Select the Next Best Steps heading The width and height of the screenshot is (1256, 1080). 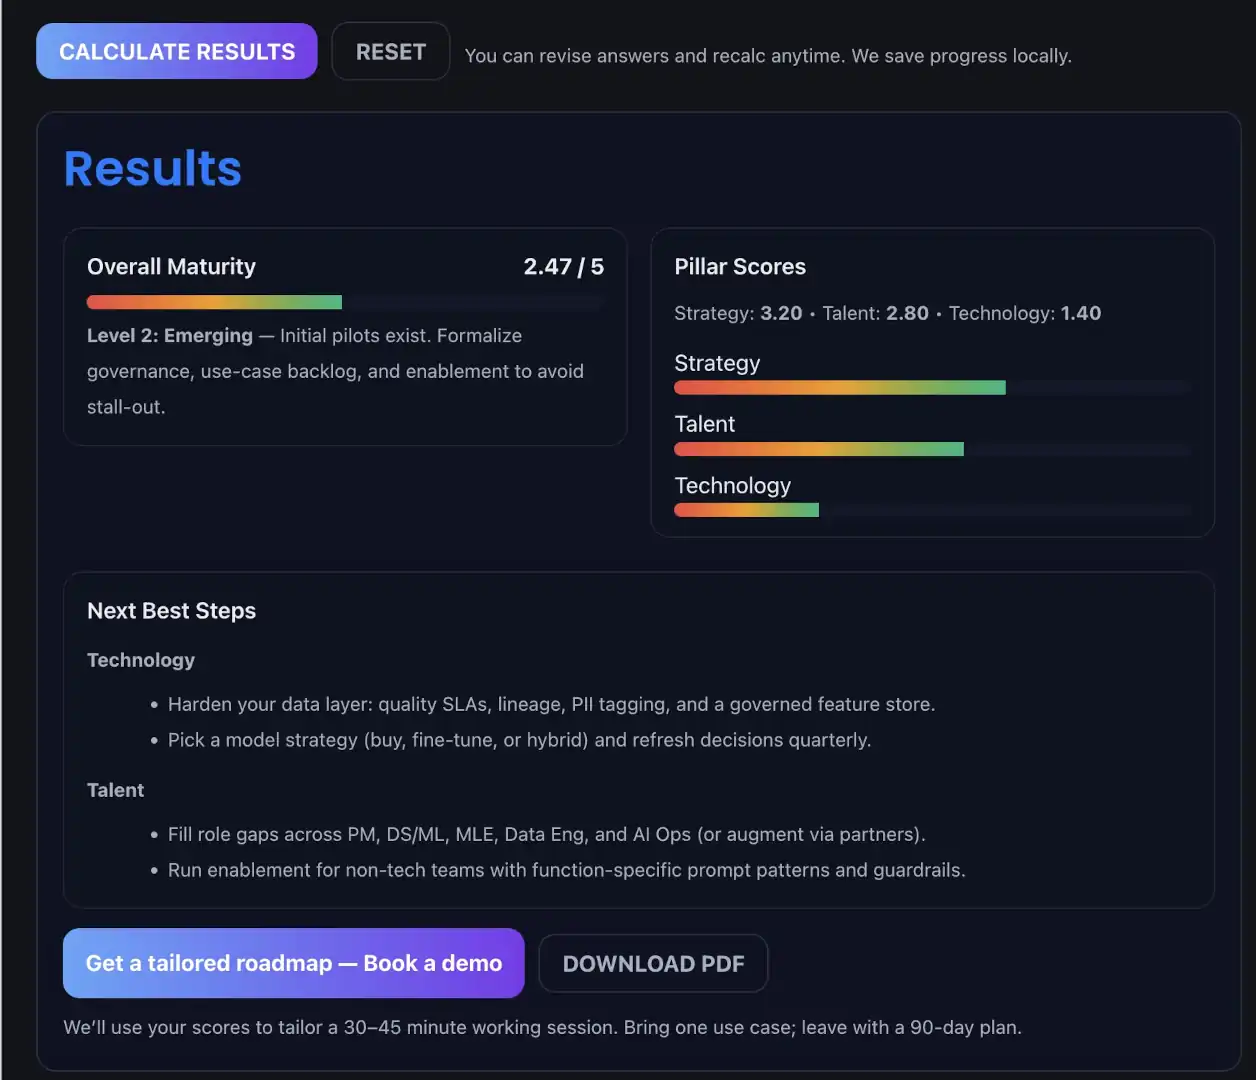tap(171, 610)
